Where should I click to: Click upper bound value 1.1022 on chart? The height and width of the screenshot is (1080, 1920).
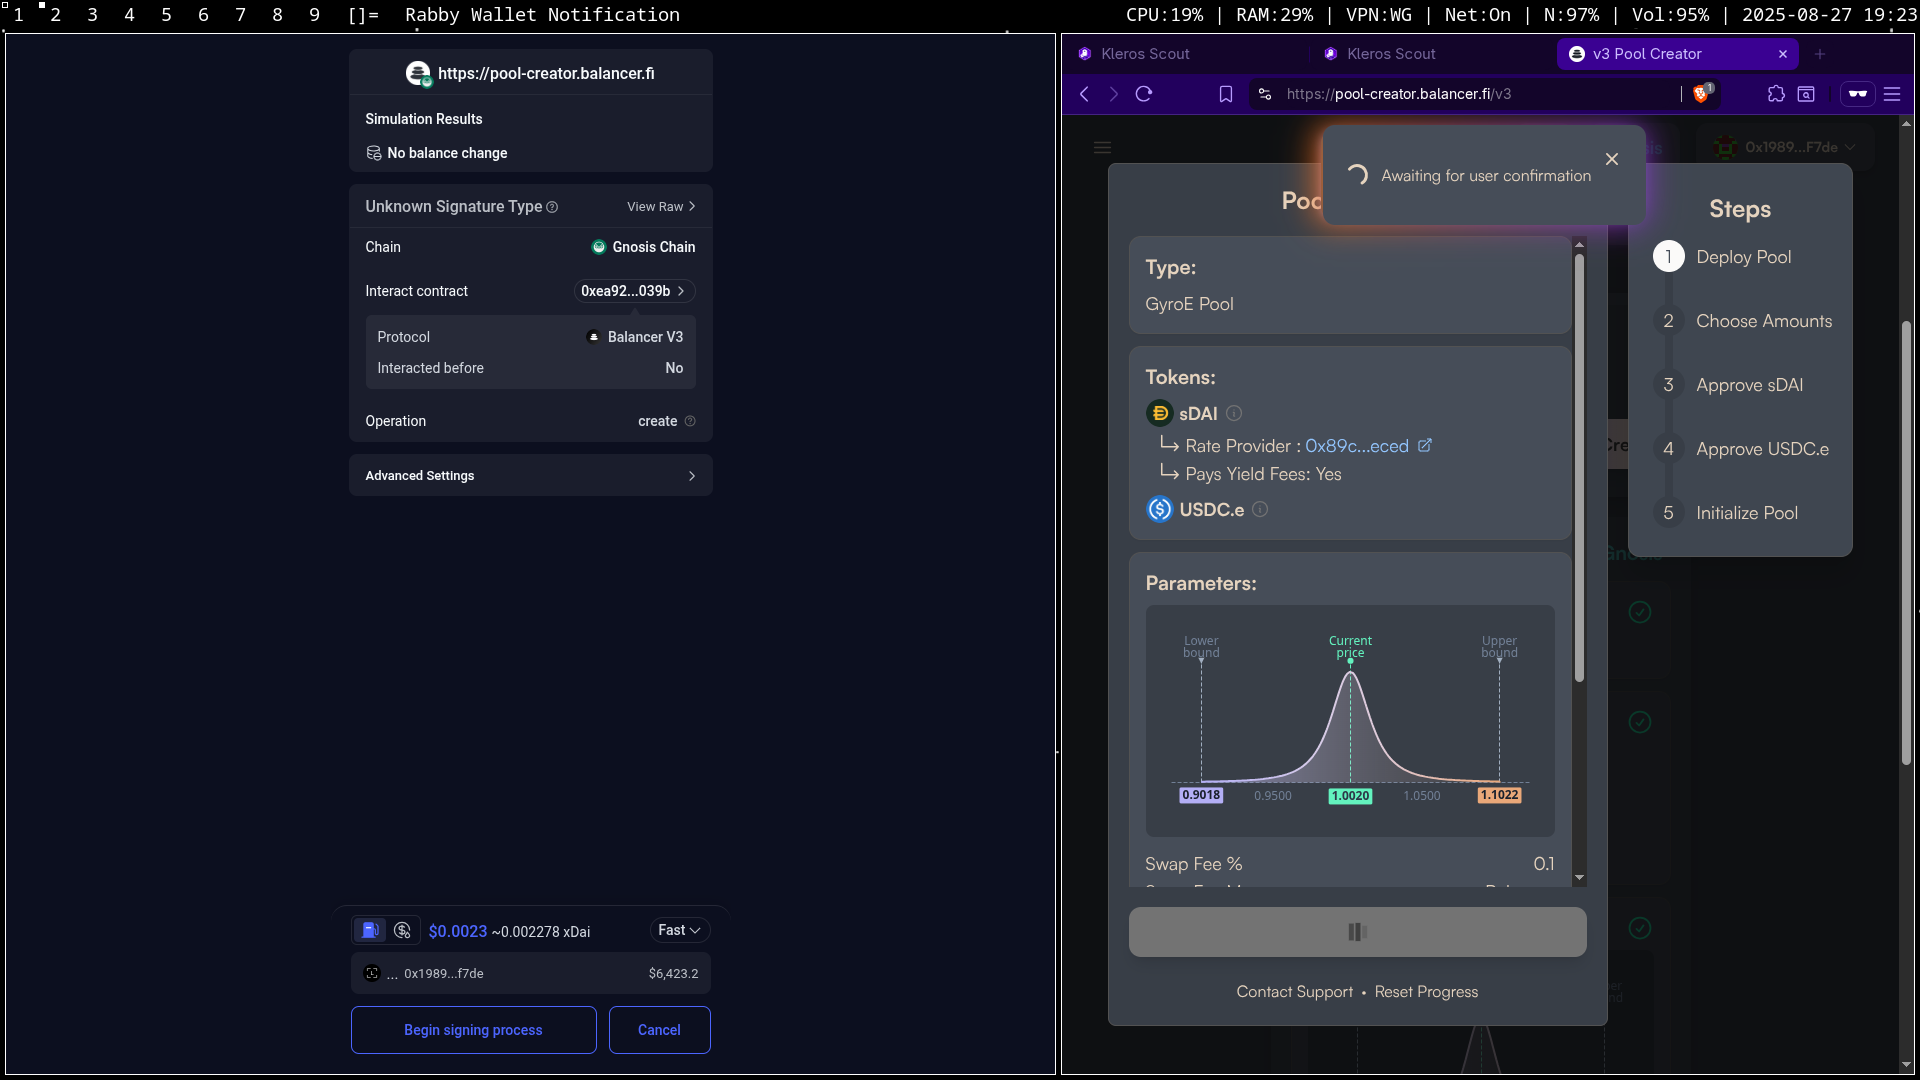[1499, 795]
